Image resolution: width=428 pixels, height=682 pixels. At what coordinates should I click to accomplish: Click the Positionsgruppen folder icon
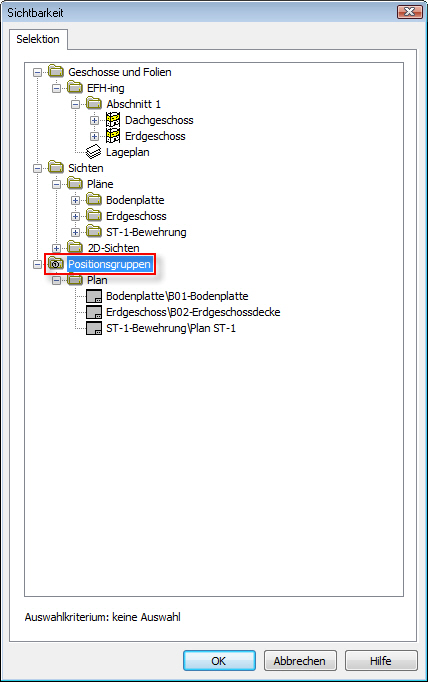(x=56, y=264)
